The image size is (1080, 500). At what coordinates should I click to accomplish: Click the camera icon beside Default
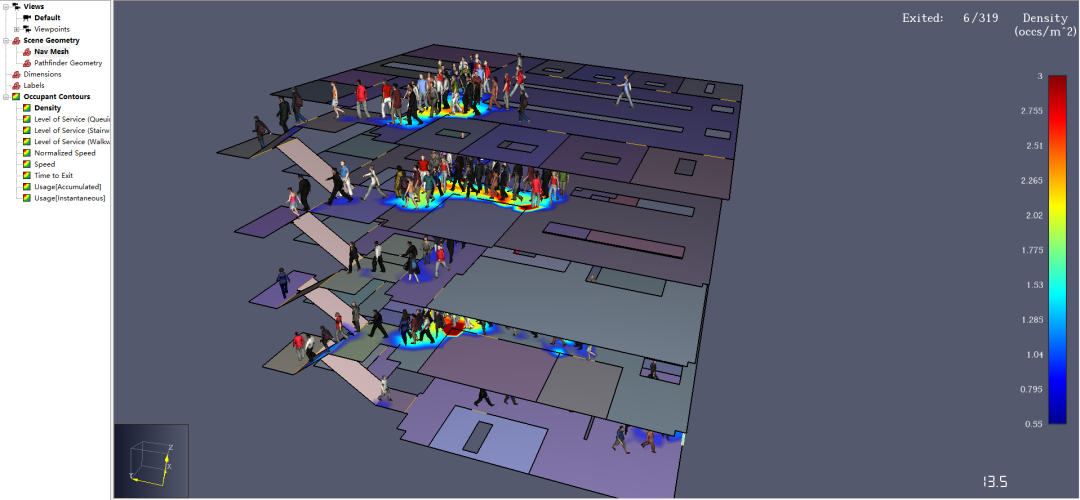click(x=27, y=18)
